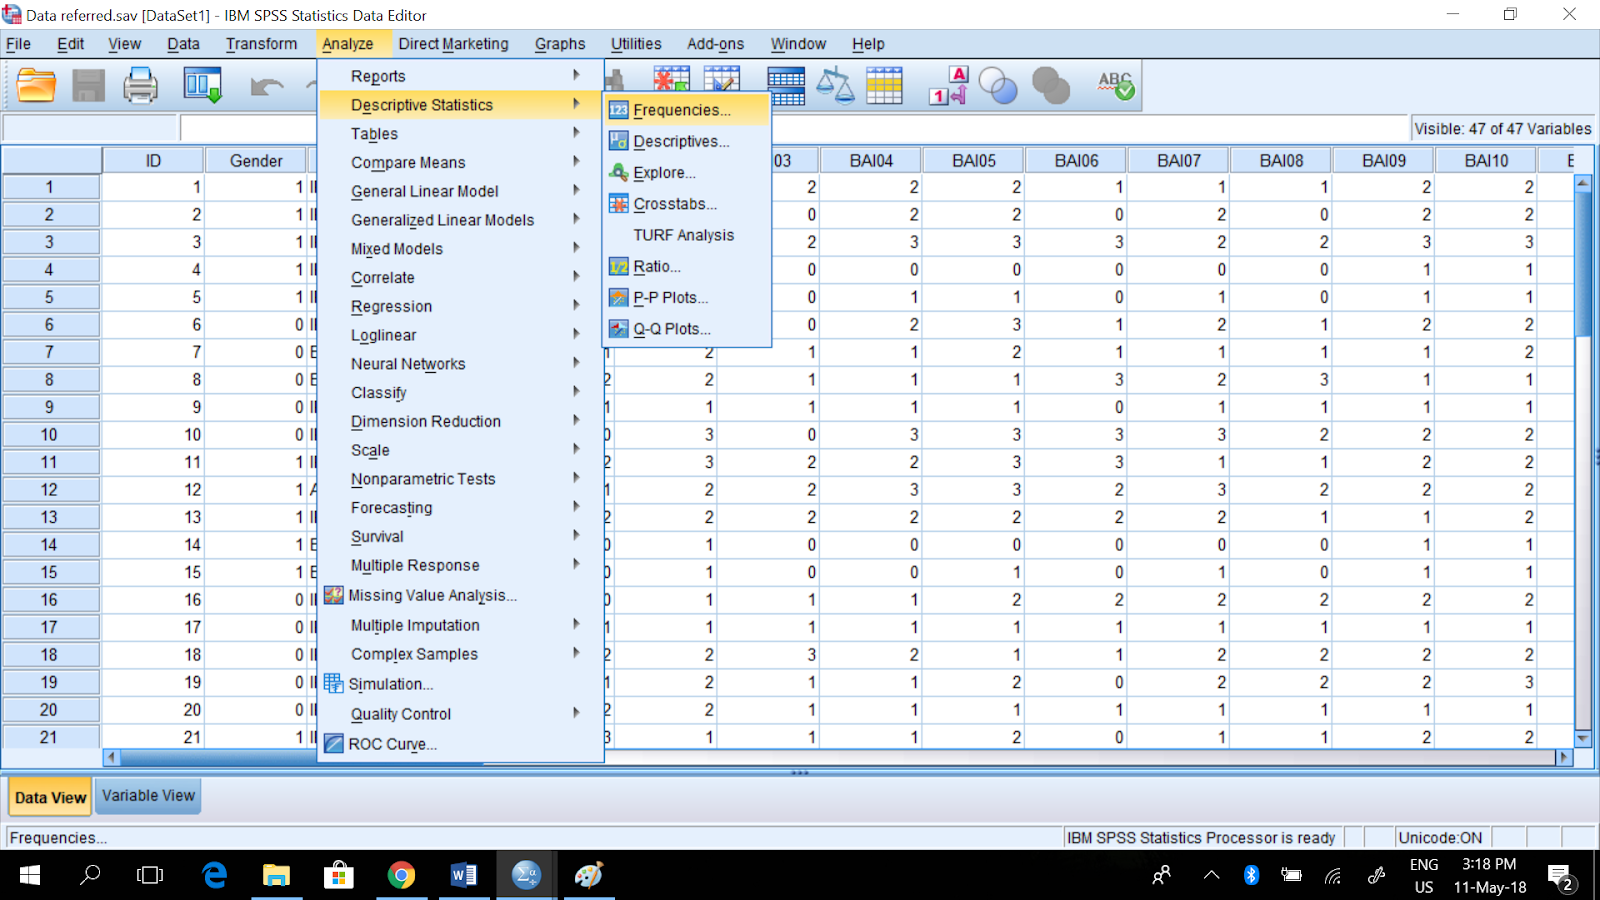This screenshot has height=900, width=1600.
Task: Select row number 12 header
Action: (50, 490)
